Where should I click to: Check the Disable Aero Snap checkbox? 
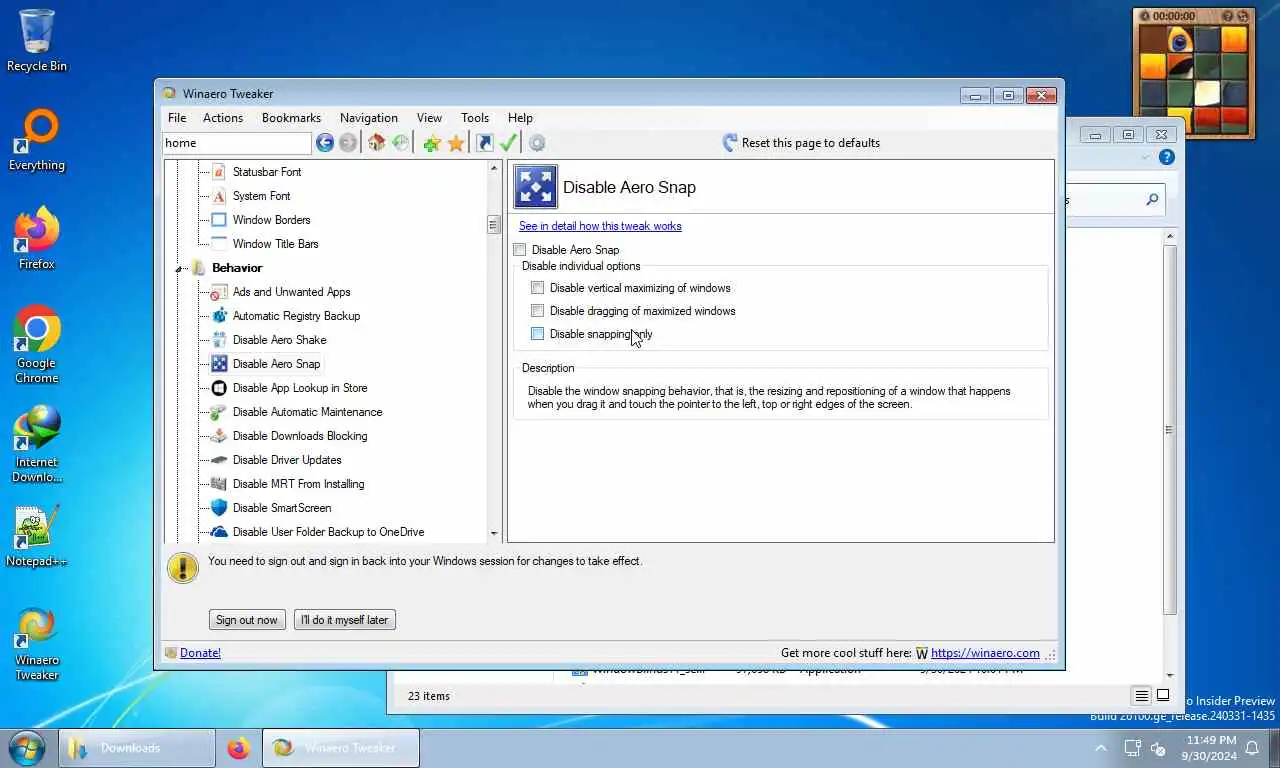tap(519, 250)
